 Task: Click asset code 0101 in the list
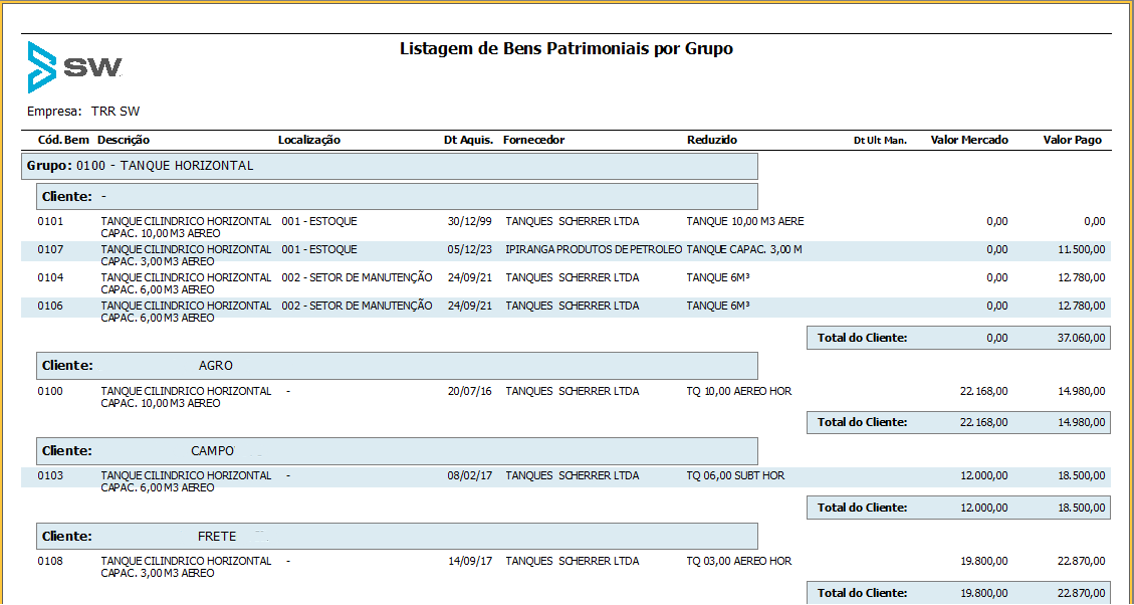tap(50, 221)
